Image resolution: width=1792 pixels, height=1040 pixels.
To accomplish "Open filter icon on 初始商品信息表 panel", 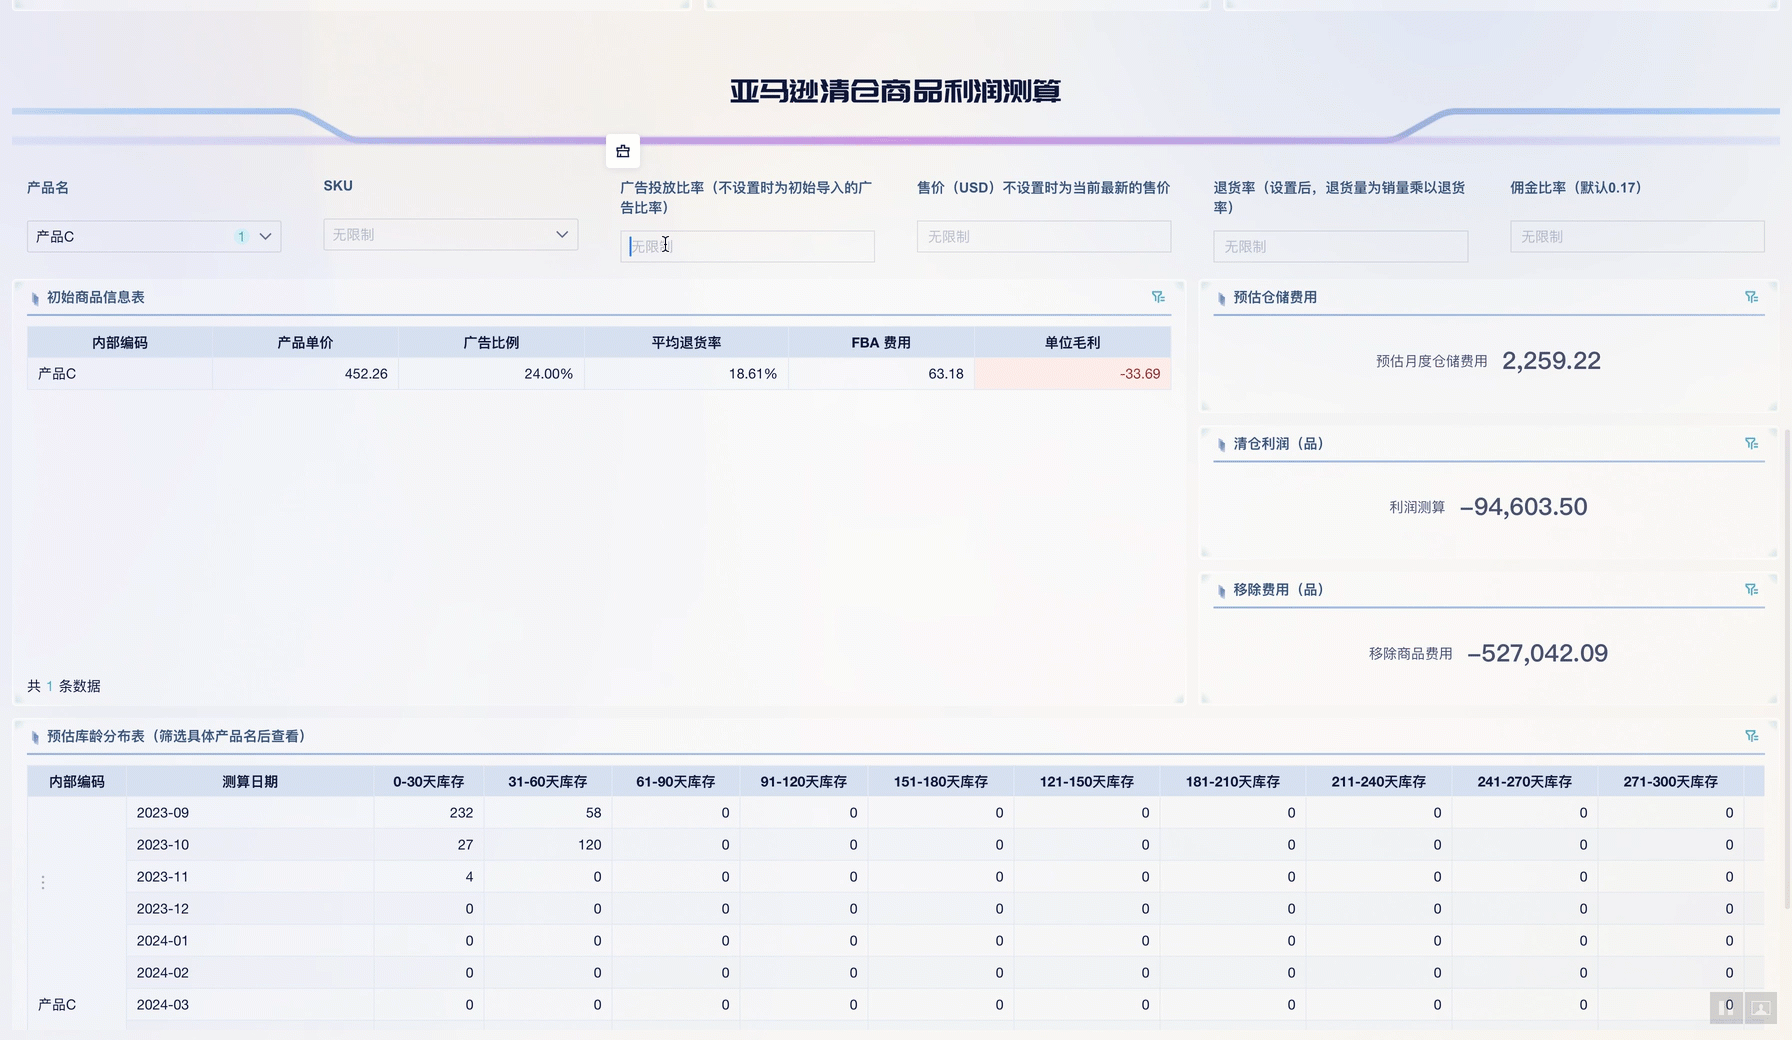I will click(x=1158, y=297).
